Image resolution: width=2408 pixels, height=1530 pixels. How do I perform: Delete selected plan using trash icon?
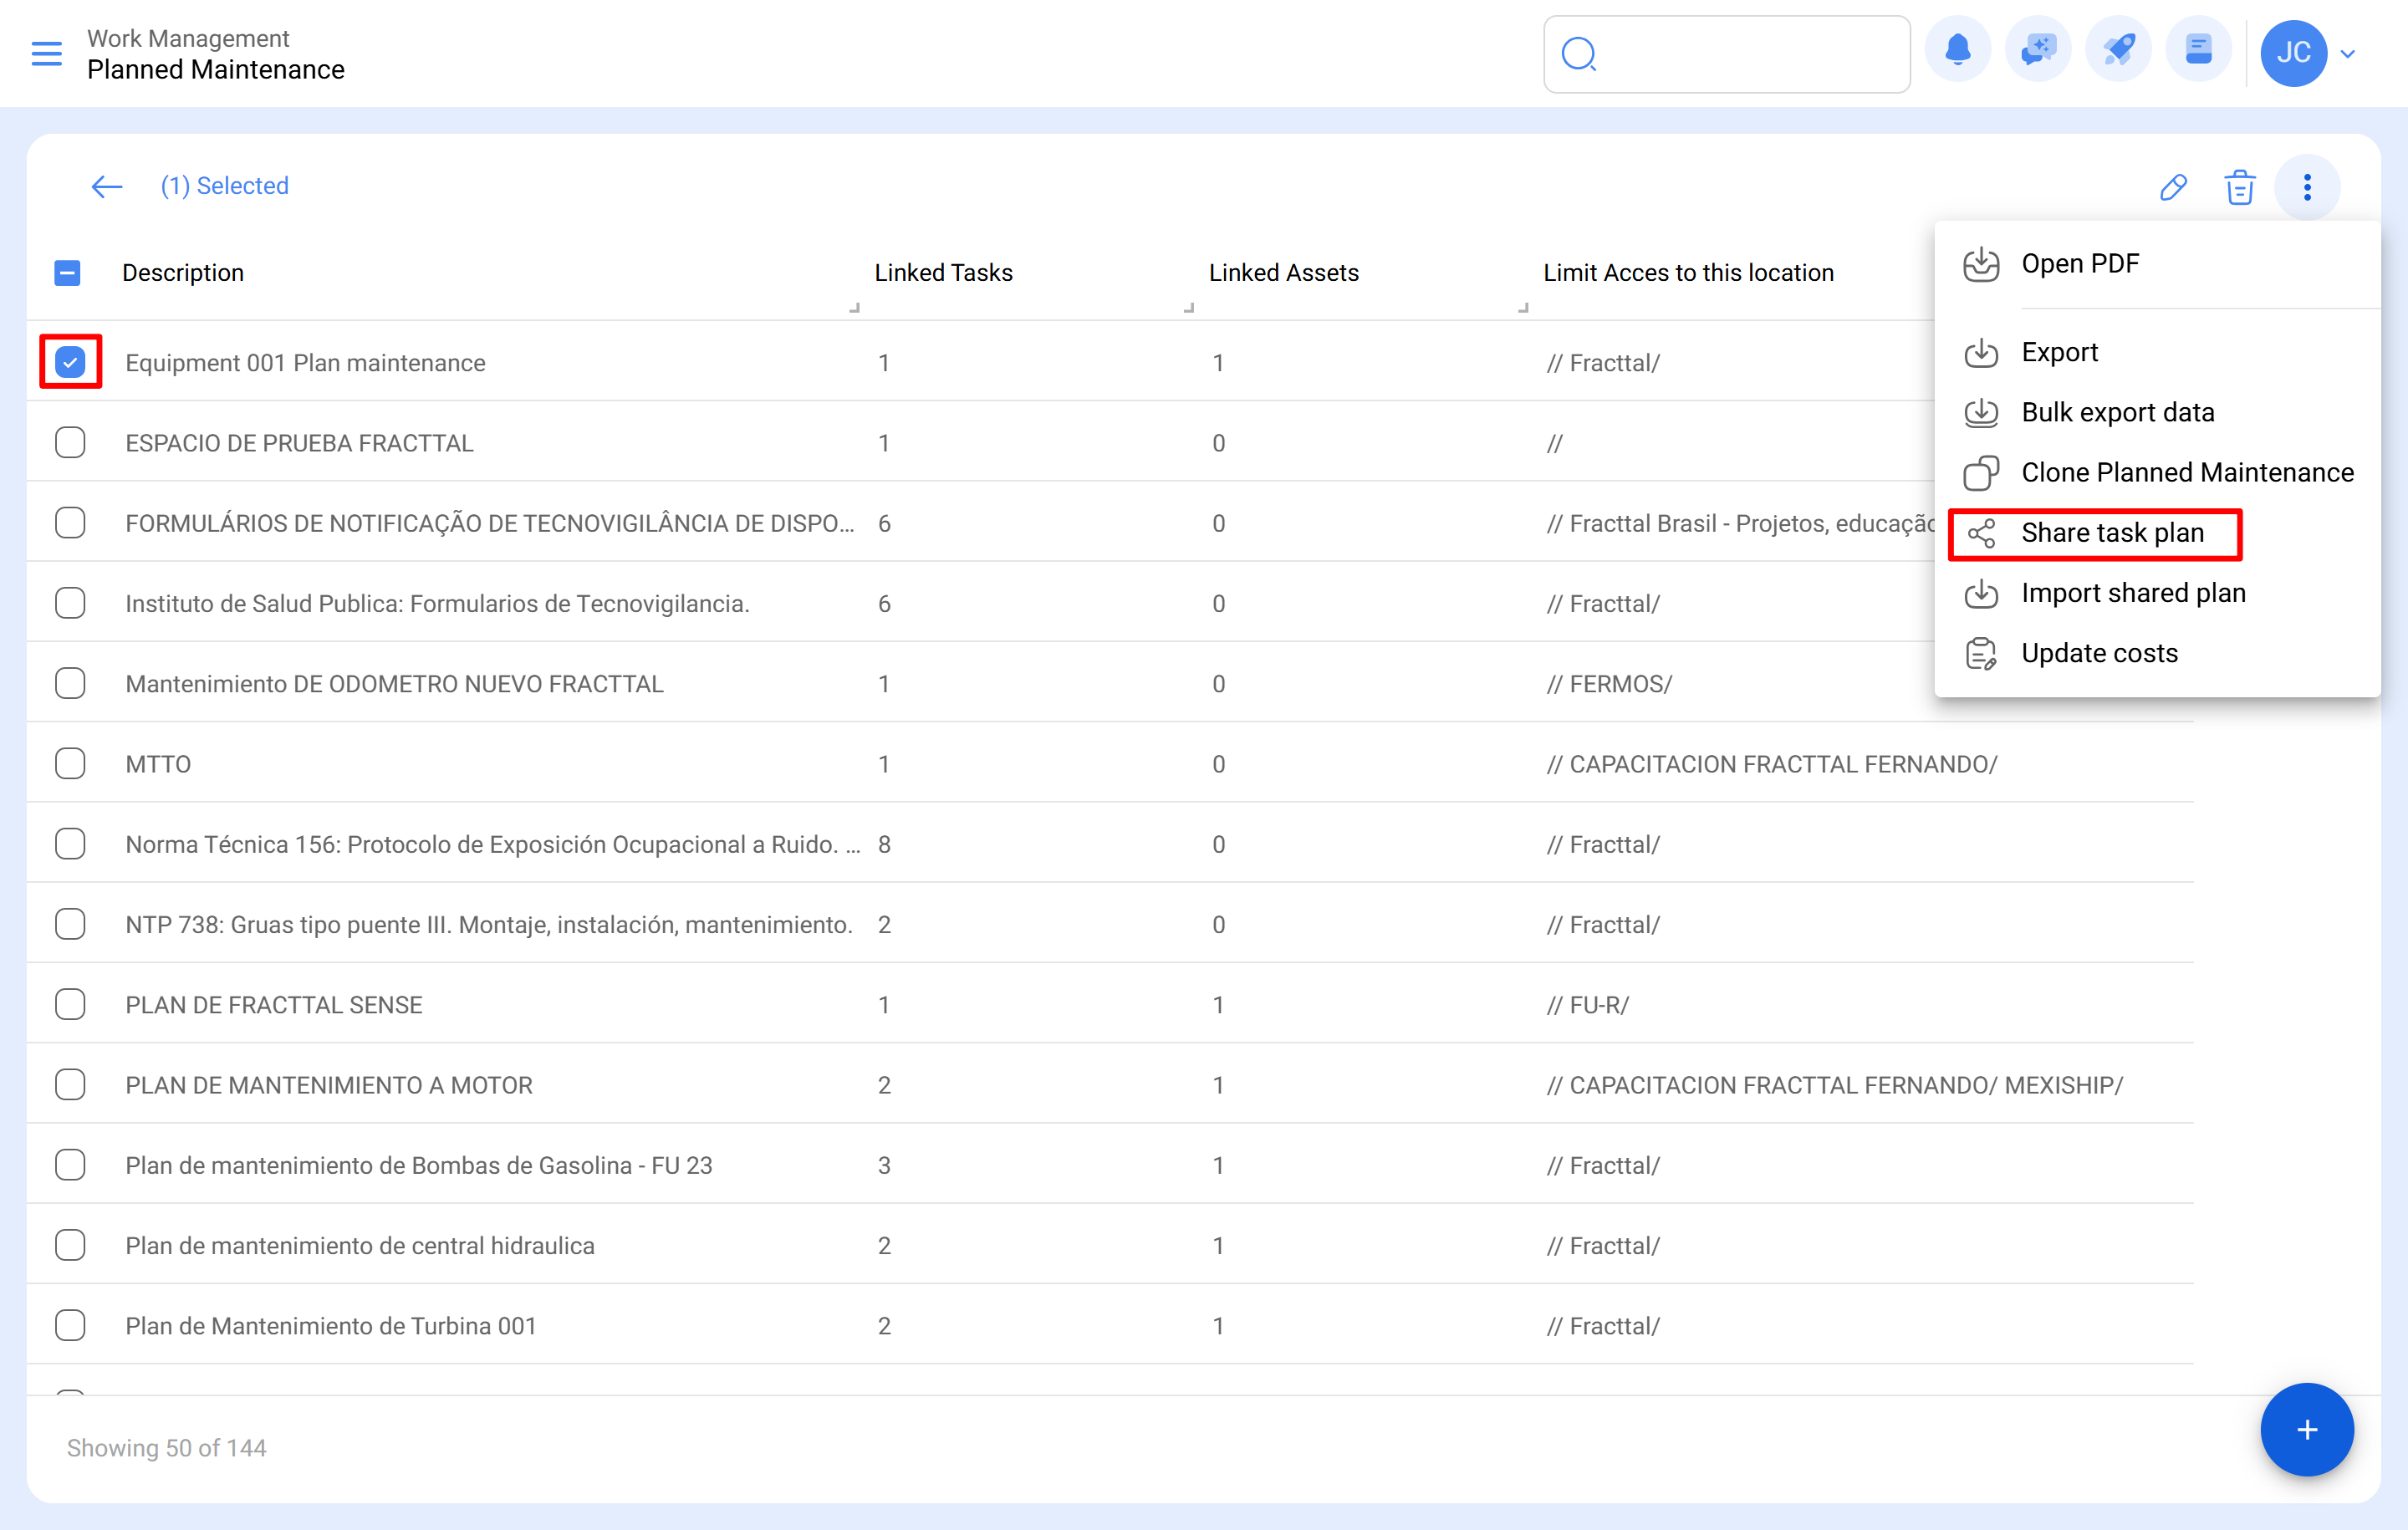click(x=2240, y=187)
